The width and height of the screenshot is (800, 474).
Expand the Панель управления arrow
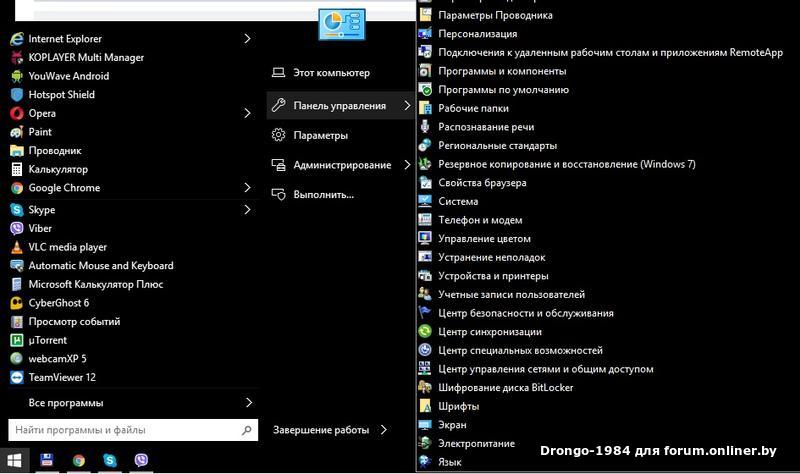[x=407, y=106]
